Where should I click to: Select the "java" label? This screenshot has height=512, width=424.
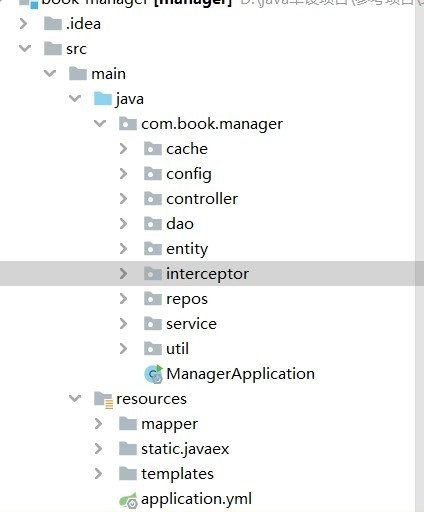[129, 99]
